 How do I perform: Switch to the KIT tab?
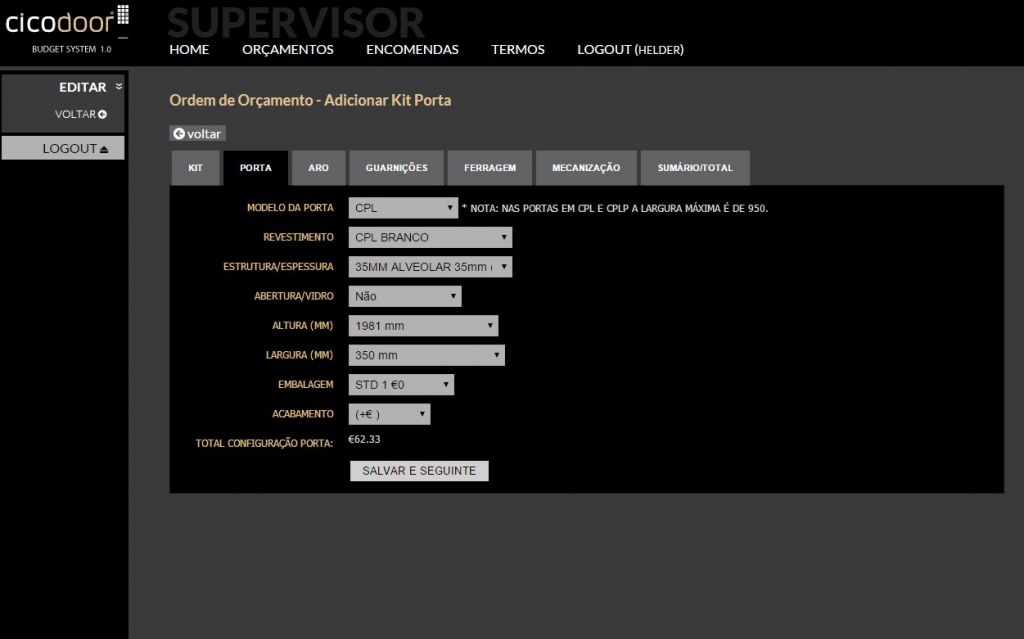click(195, 168)
